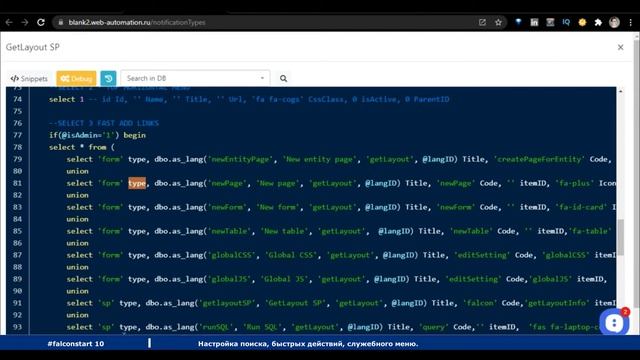Screen dimensions: 640x360
Task: Open the browser profile avatar
Action: 614,22
